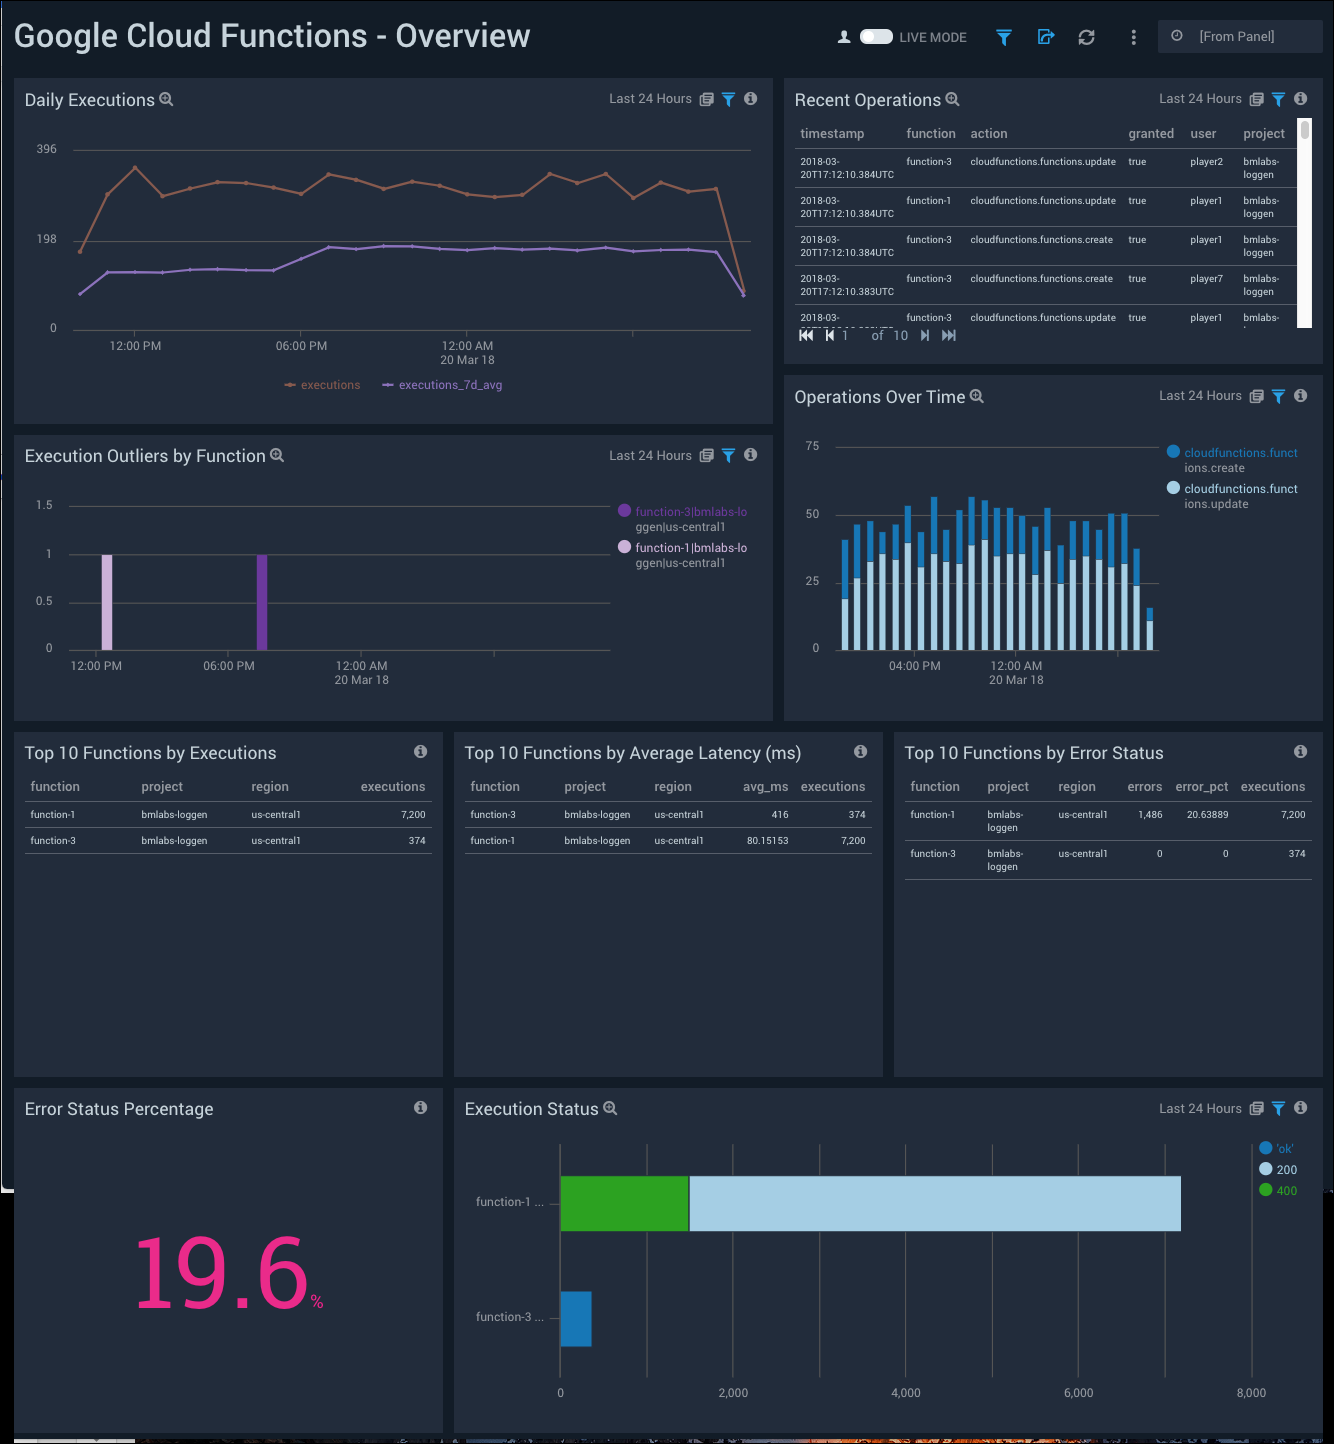Screen dimensions: 1334x1444
Task: Select the granted column header in Recent Operations
Action: pyautogui.click(x=1151, y=133)
